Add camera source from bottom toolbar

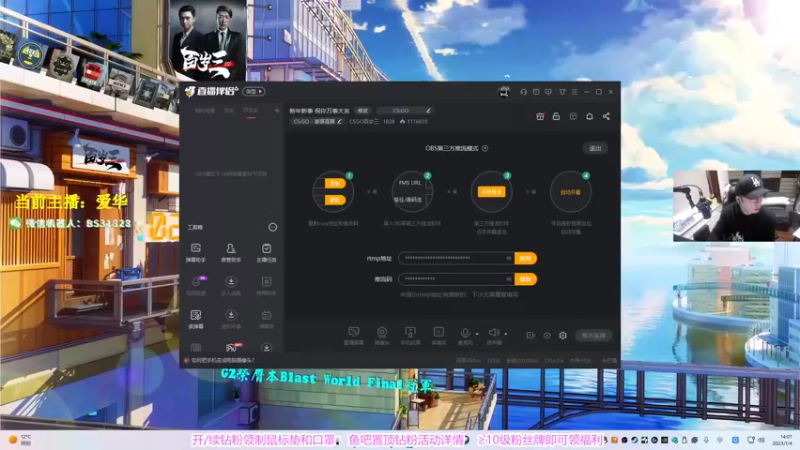pyautogui.click(x=382, y=336)
